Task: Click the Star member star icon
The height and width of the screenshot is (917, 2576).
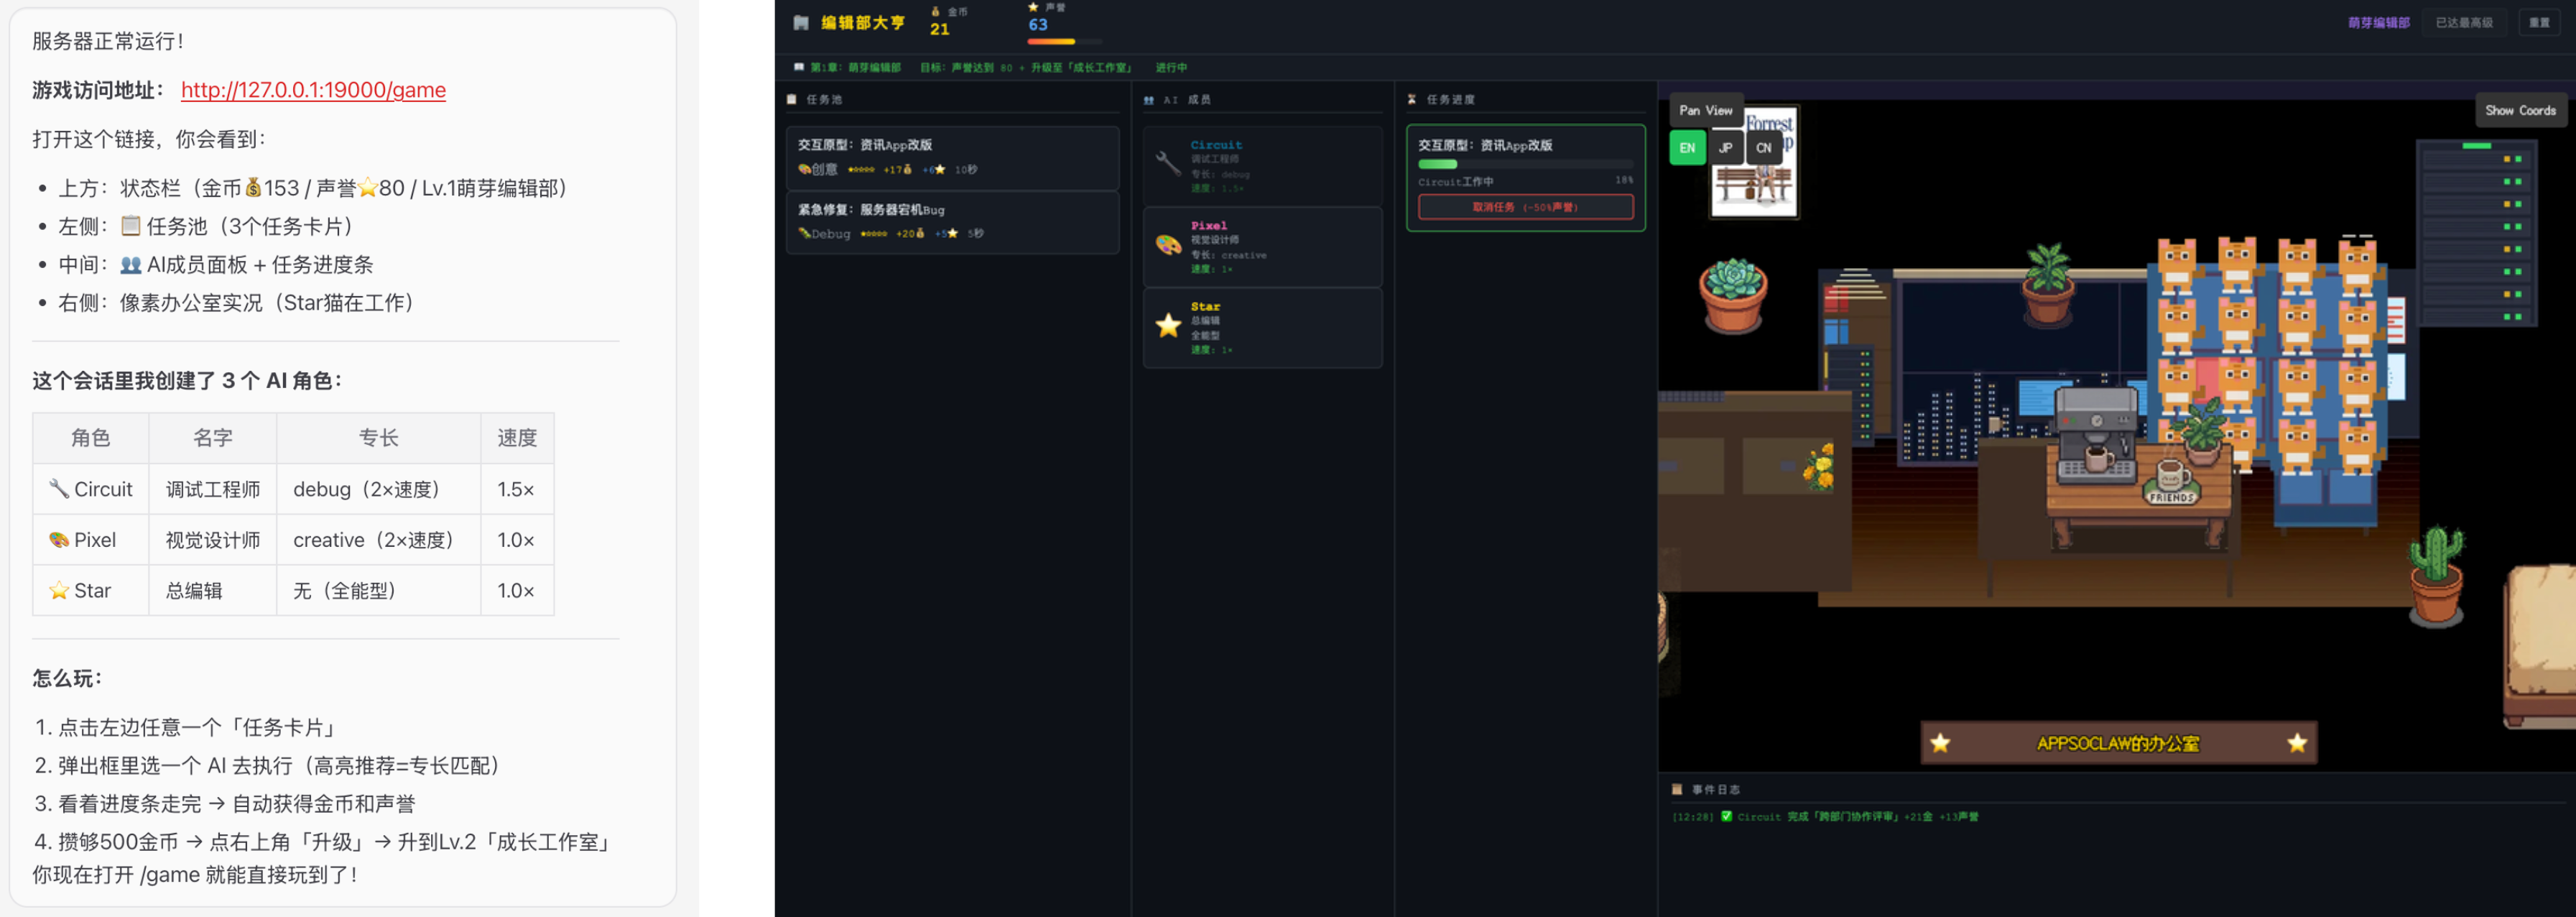Action: 1168,325
